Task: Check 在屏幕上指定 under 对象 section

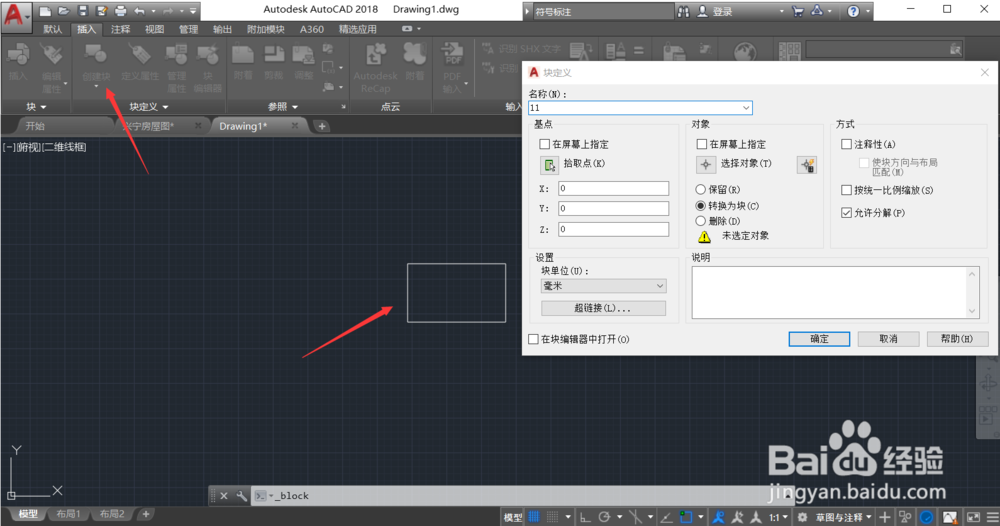Action: click(x=702, y=145)
